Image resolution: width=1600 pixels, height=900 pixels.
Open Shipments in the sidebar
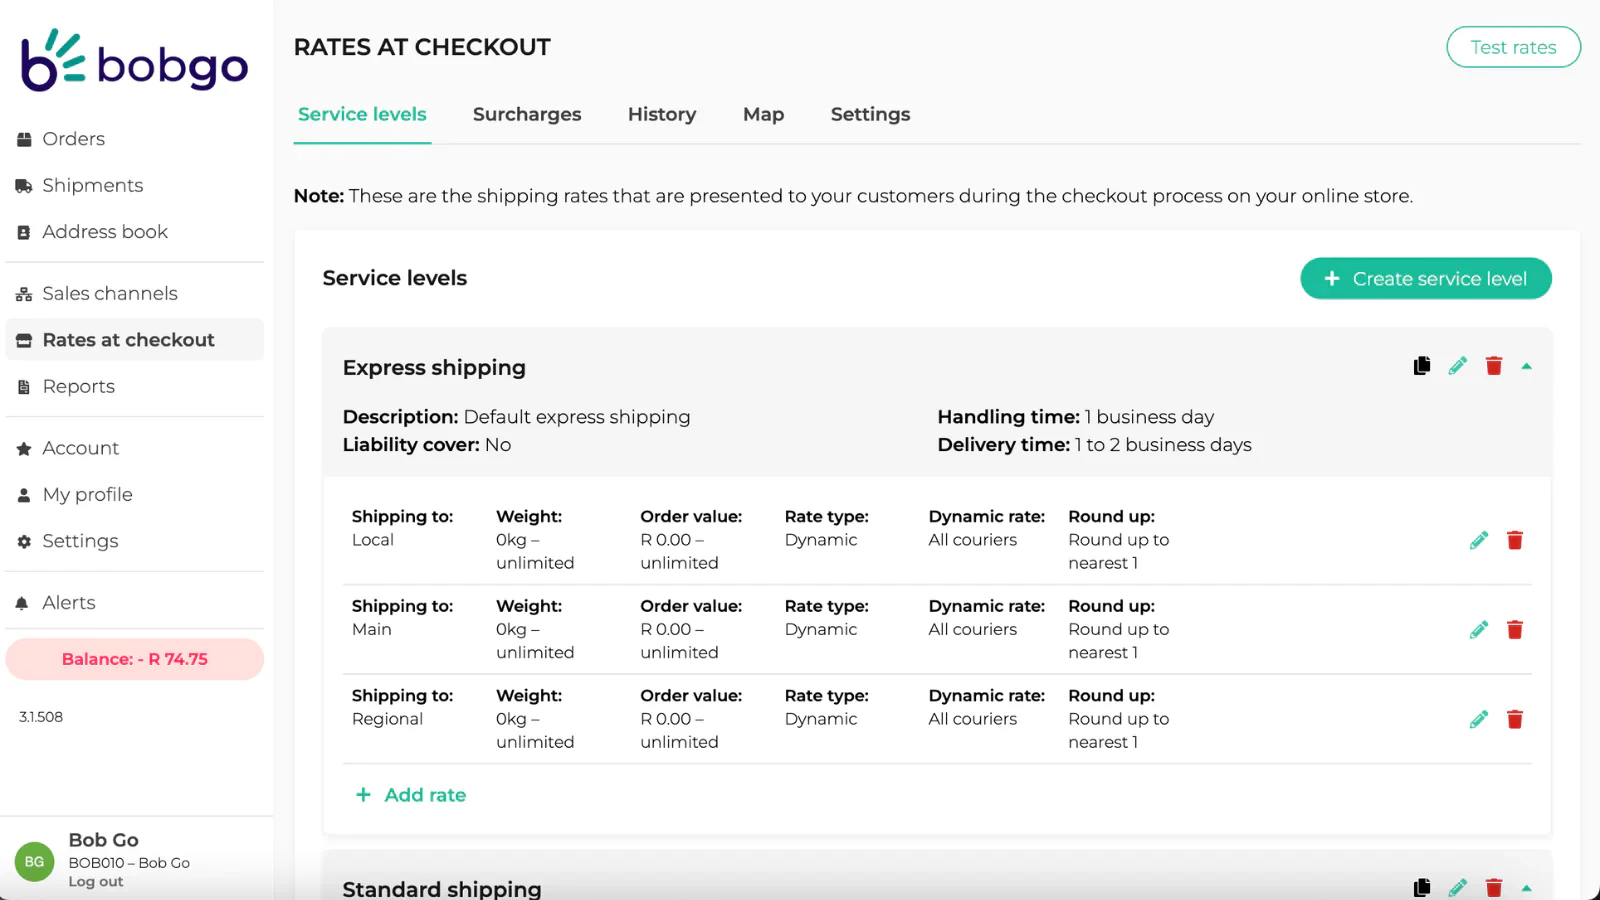(x=92, y=185)
